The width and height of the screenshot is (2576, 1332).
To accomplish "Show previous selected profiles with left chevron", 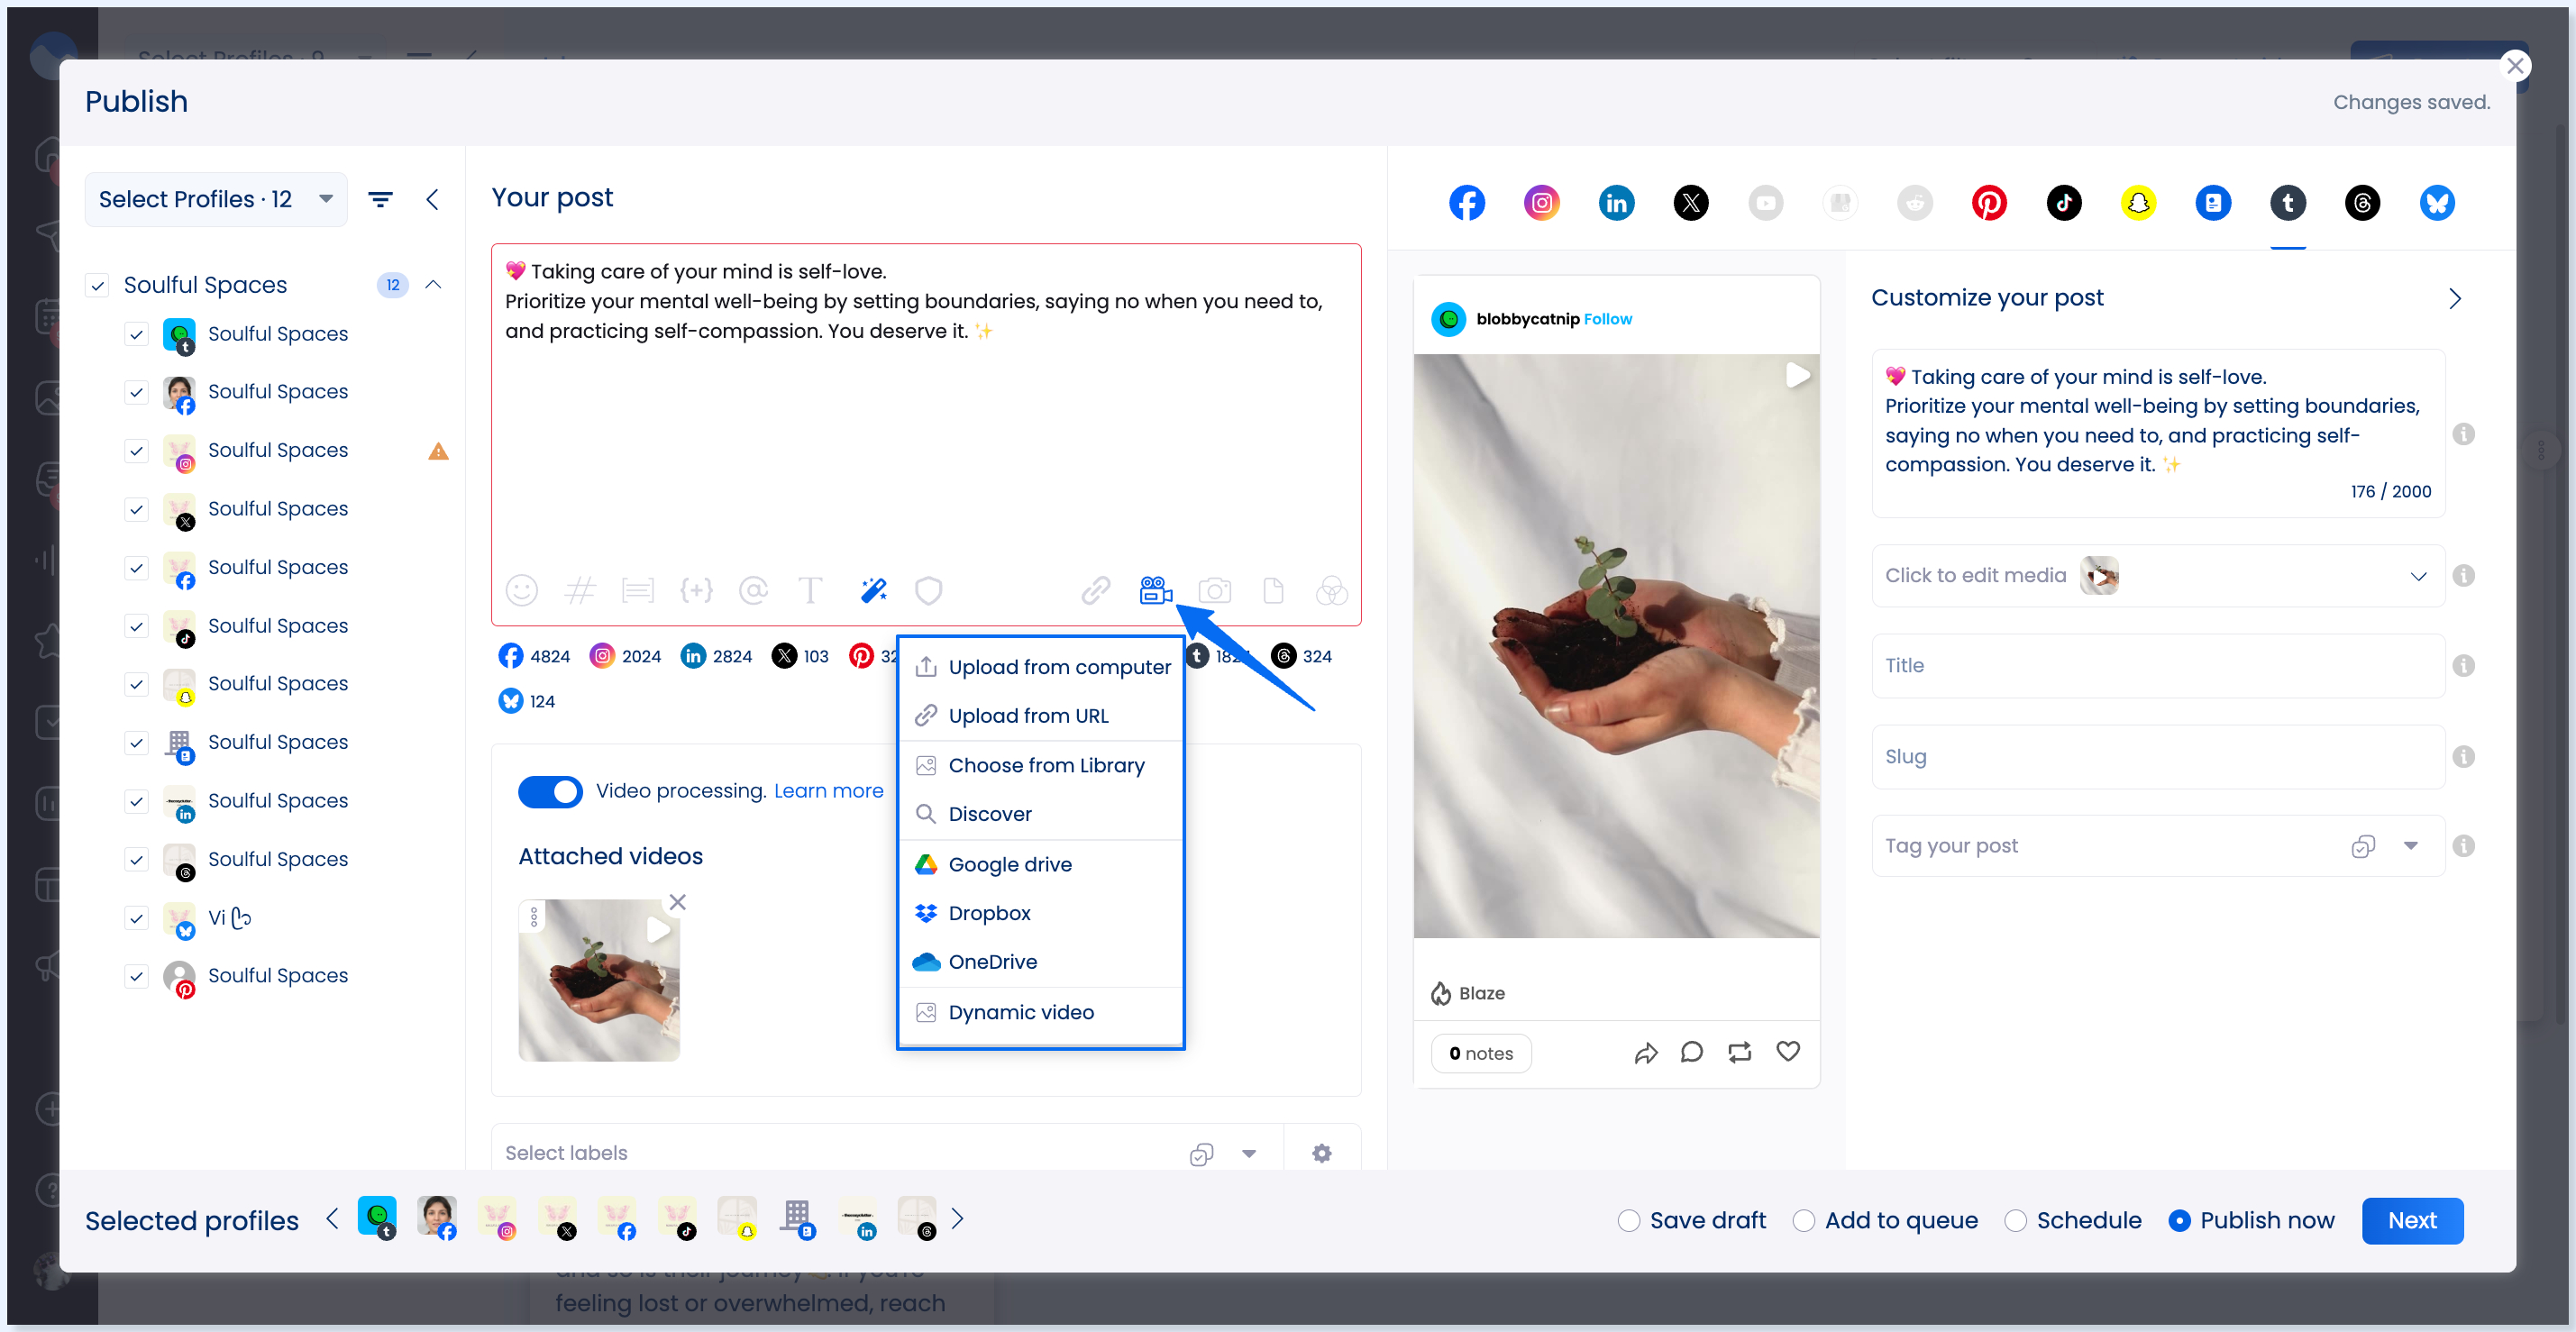I will (x=332, y=1218).
